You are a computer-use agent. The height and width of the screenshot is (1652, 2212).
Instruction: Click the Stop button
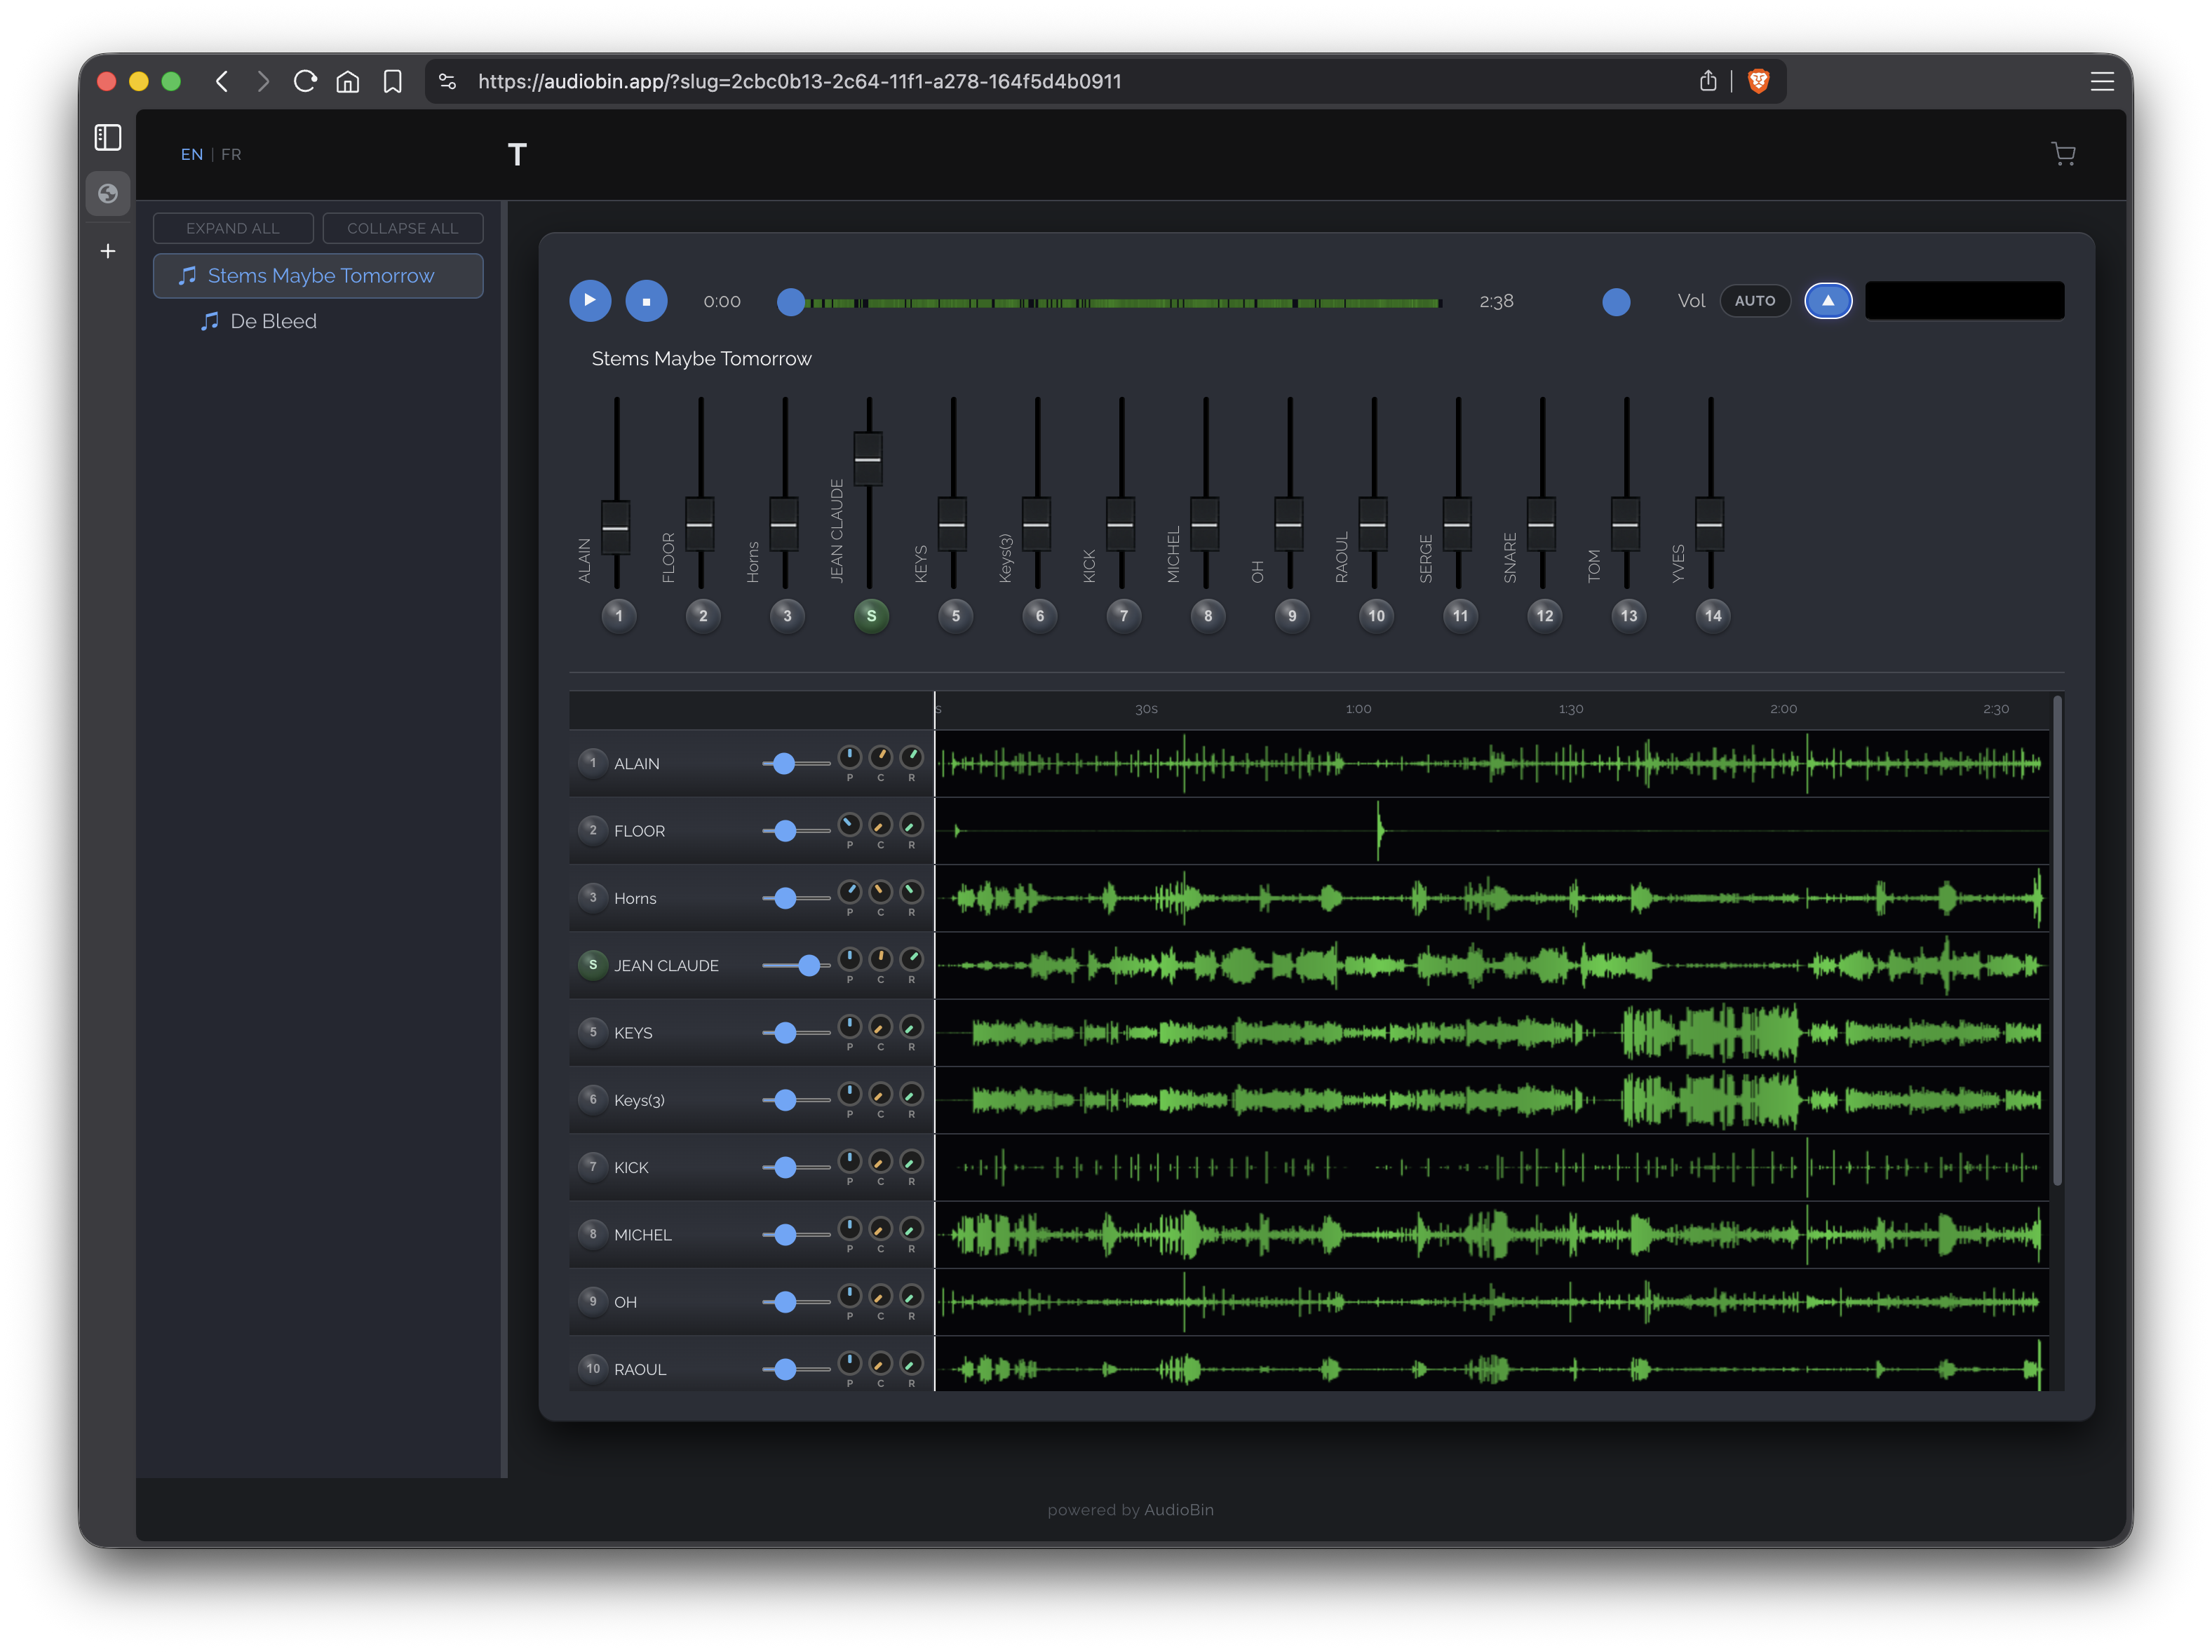coord(647,300)
